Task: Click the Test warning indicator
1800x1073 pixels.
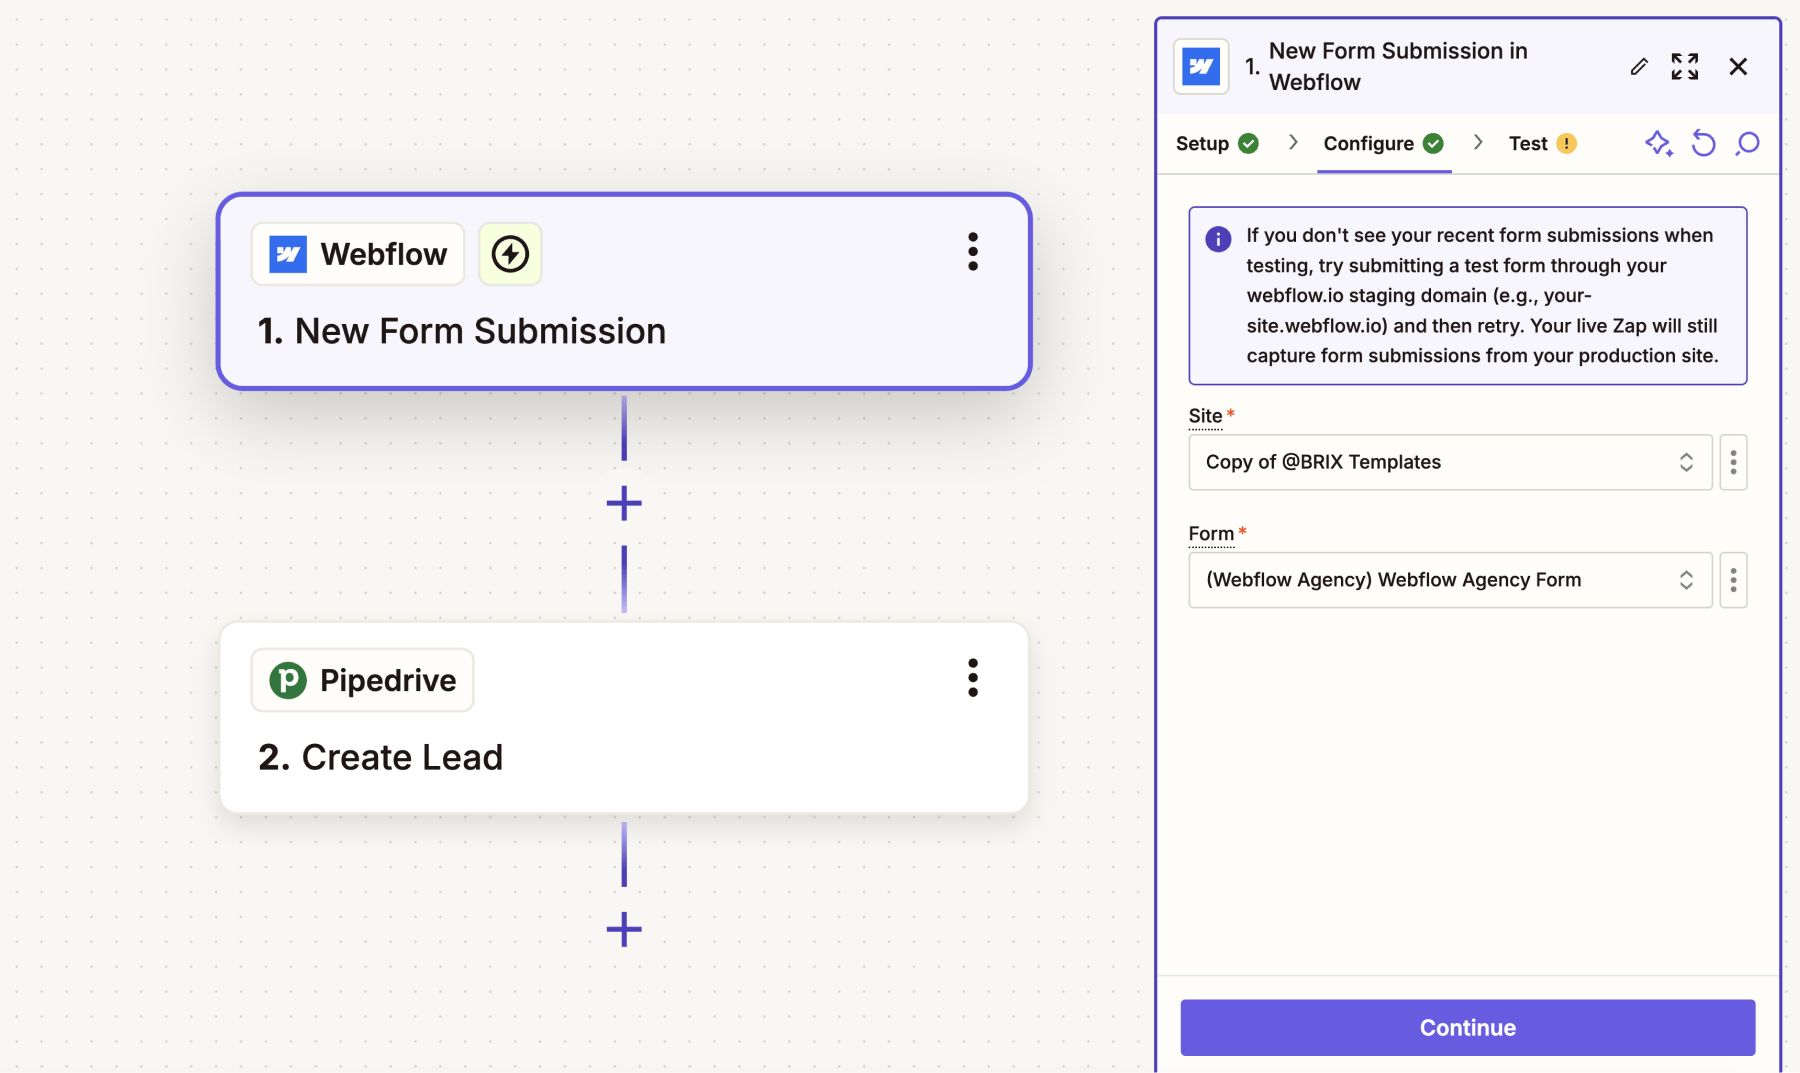Action: click(x=1567, y=144)
